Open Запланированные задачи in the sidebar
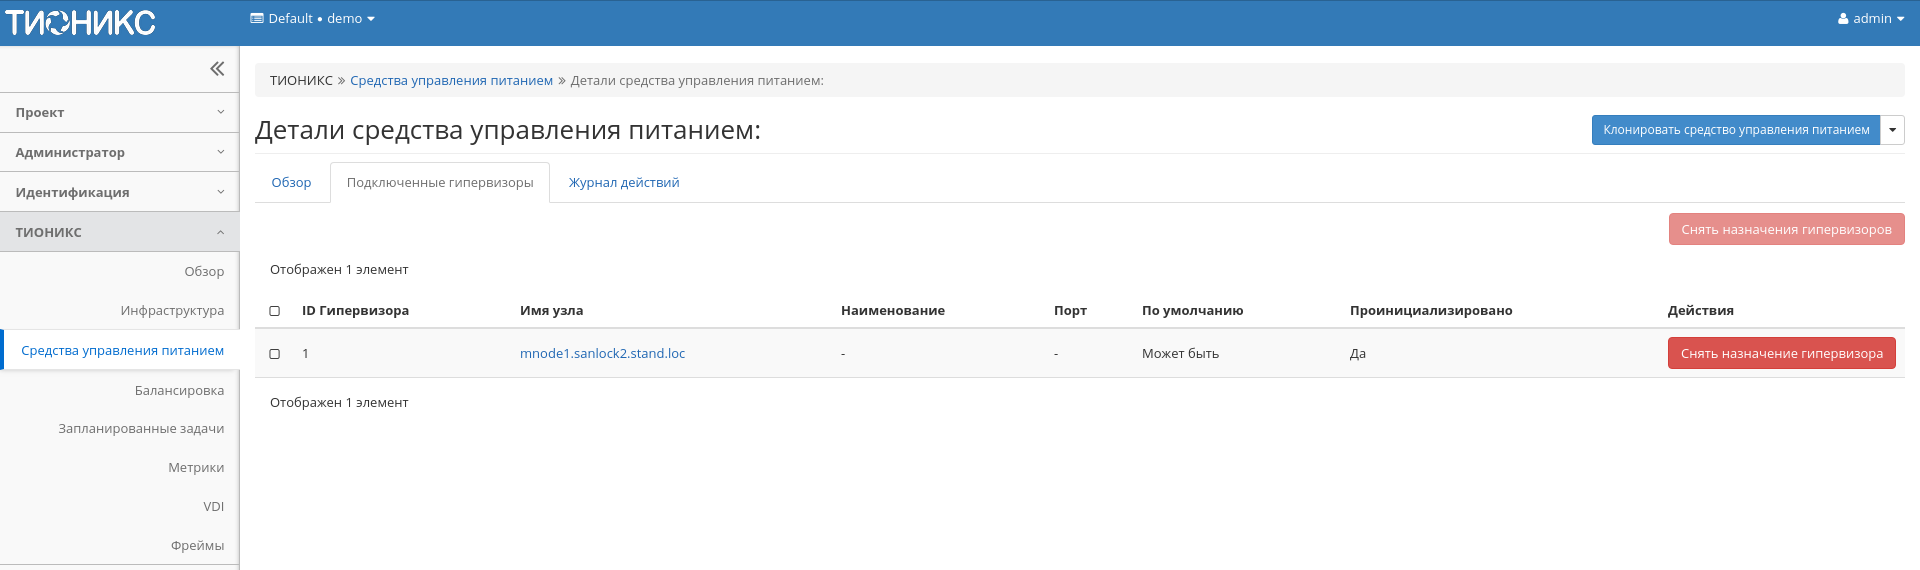This screenshot has height=570, width=1920. pos(141,429)
